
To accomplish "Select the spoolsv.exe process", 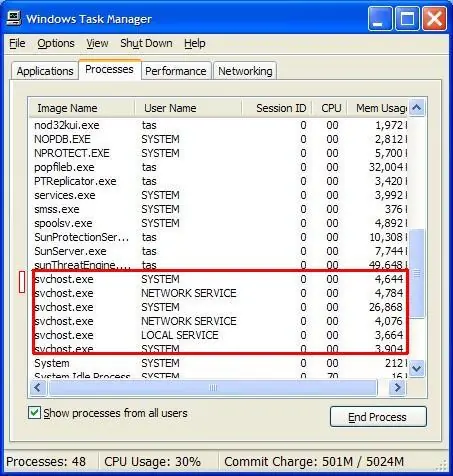I will (218, 223).
